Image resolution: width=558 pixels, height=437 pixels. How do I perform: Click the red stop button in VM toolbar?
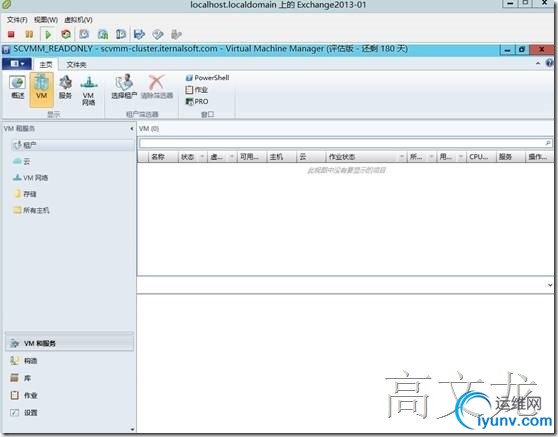pyautogui.click(x=11, y=34)
